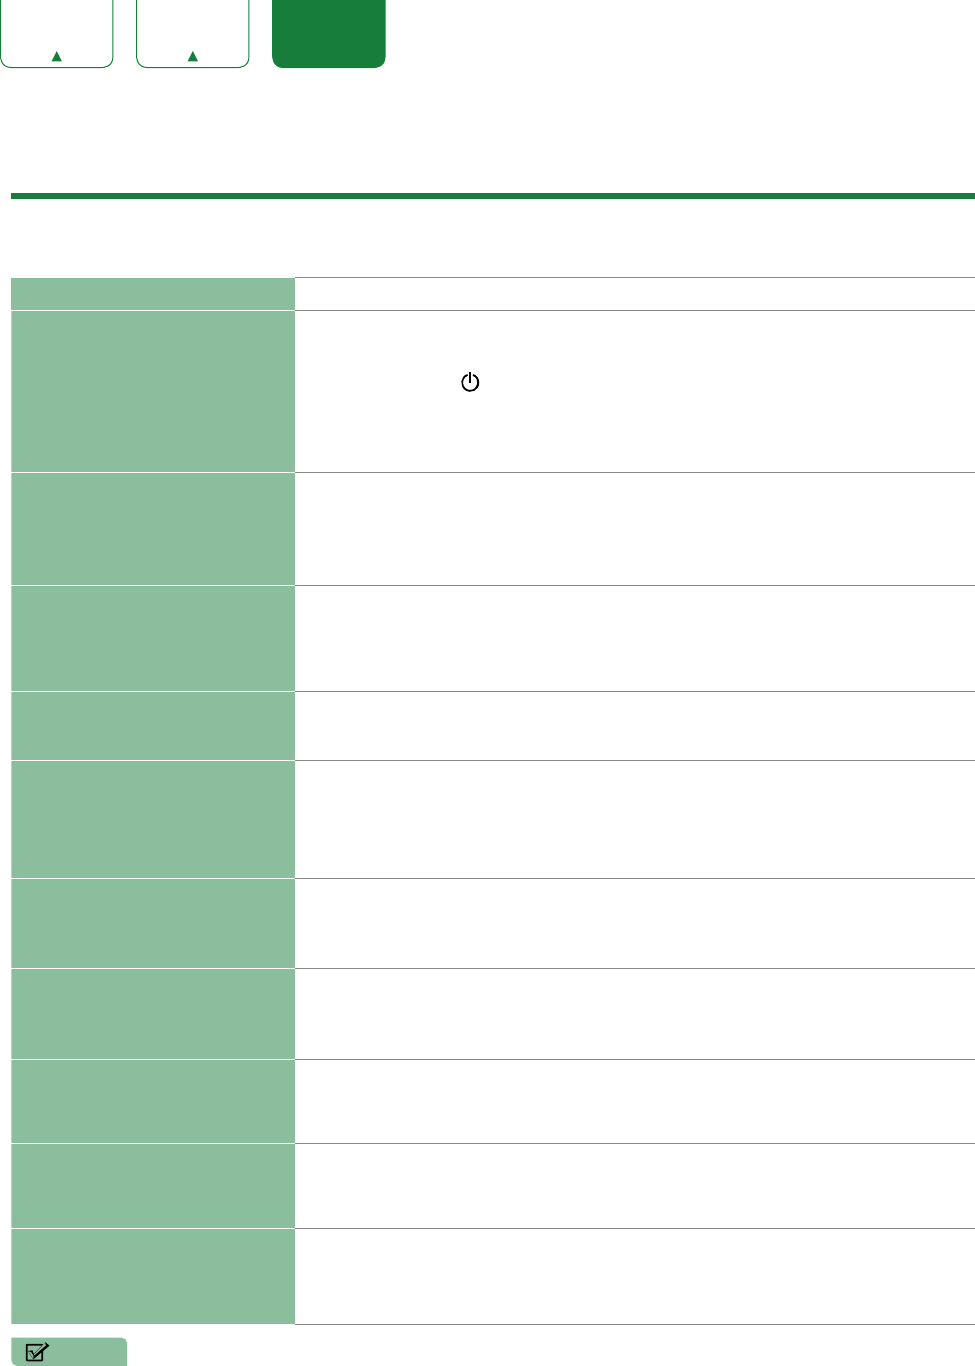Click the up triangle in the first outlined tab

[57, 56]
